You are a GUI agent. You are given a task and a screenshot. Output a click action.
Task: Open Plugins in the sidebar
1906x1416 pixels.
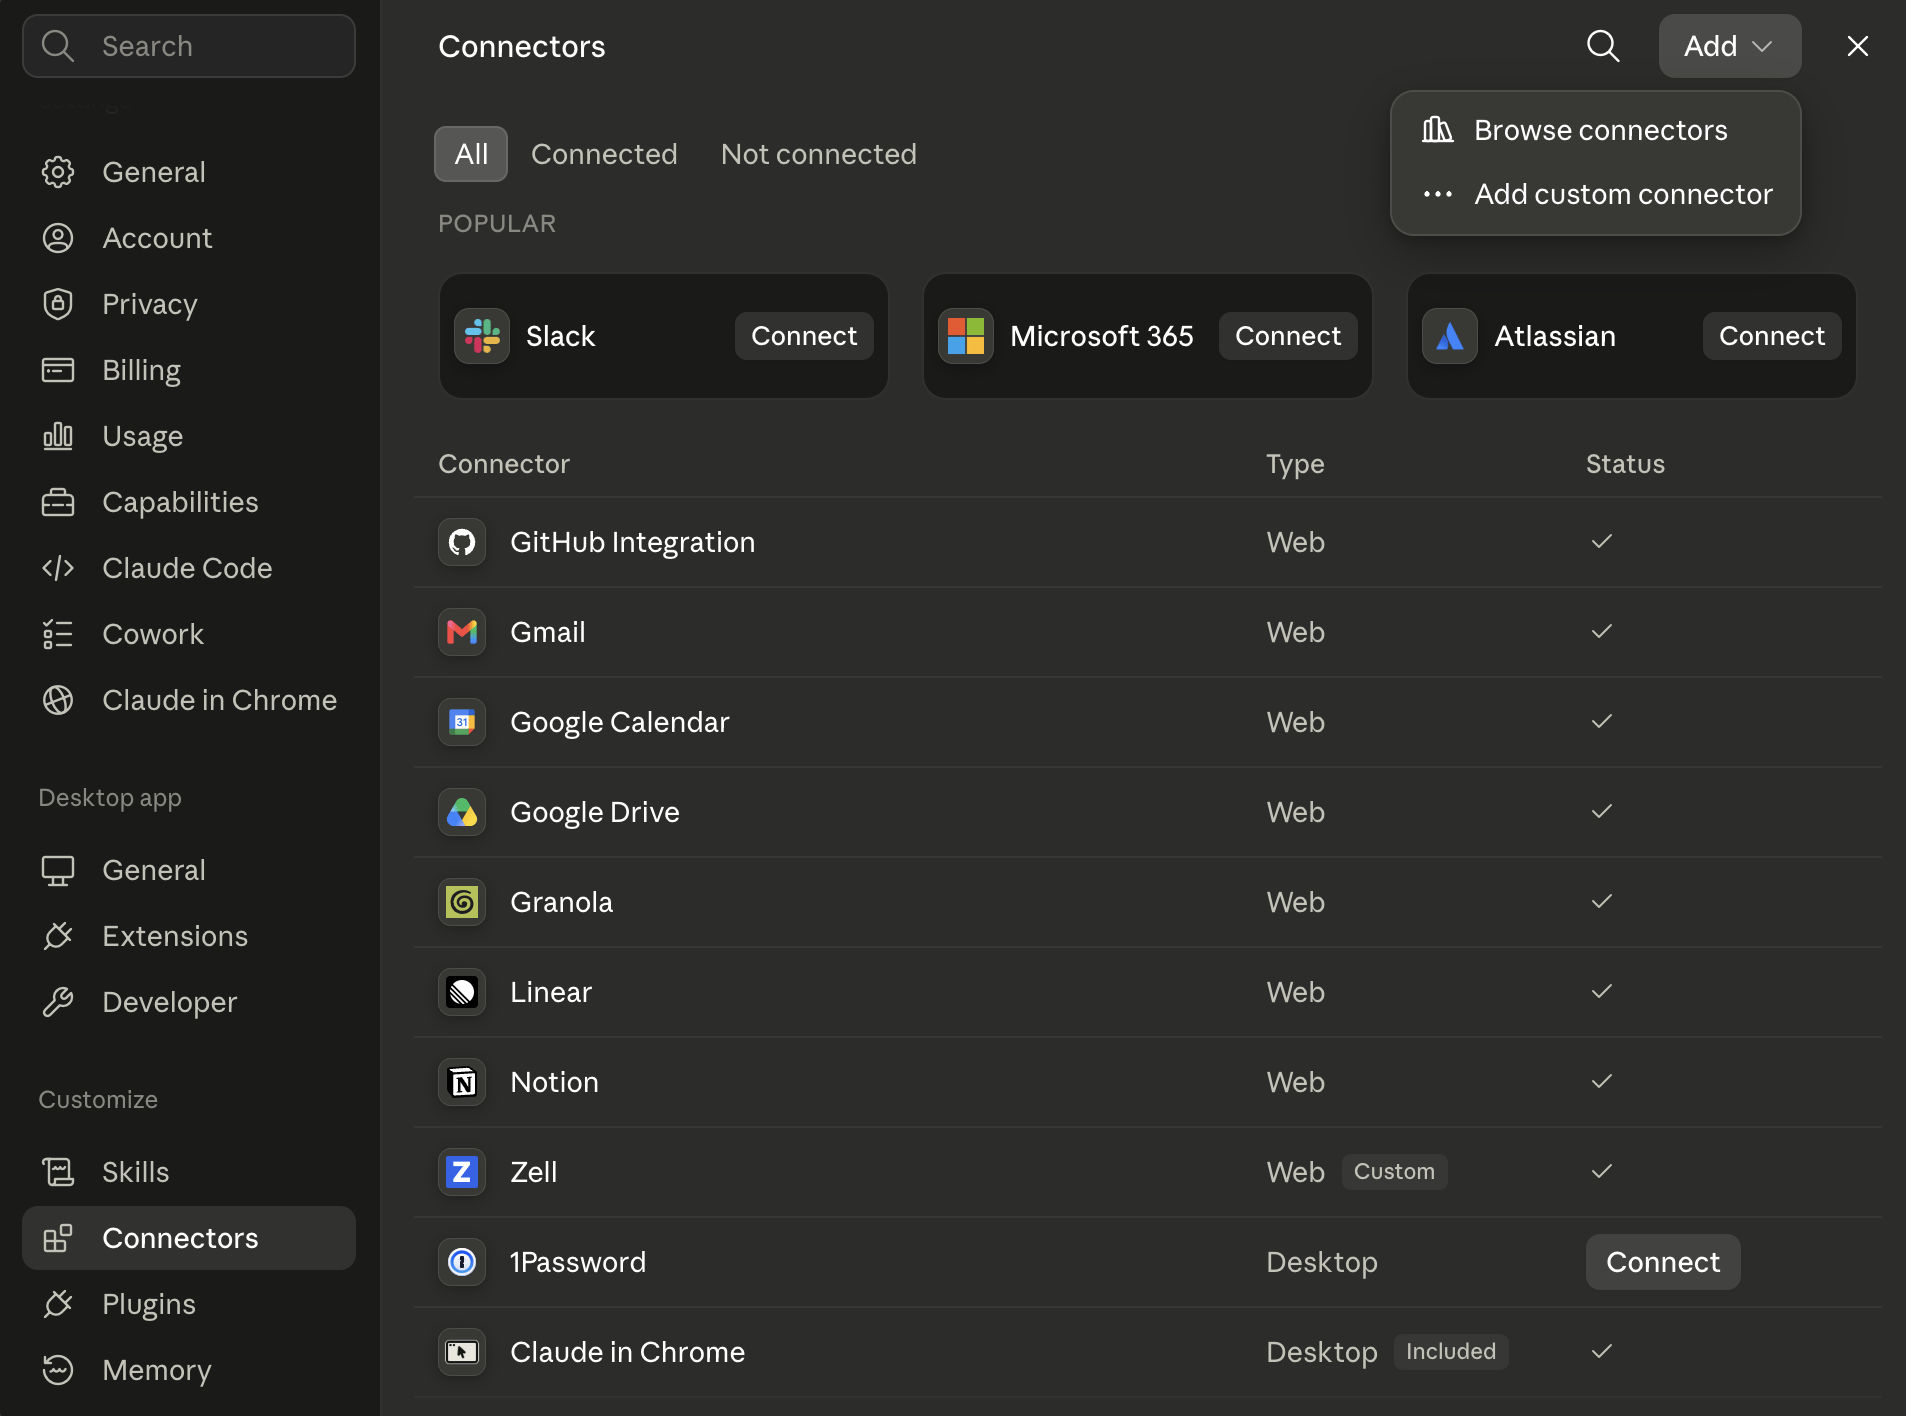188,1304
